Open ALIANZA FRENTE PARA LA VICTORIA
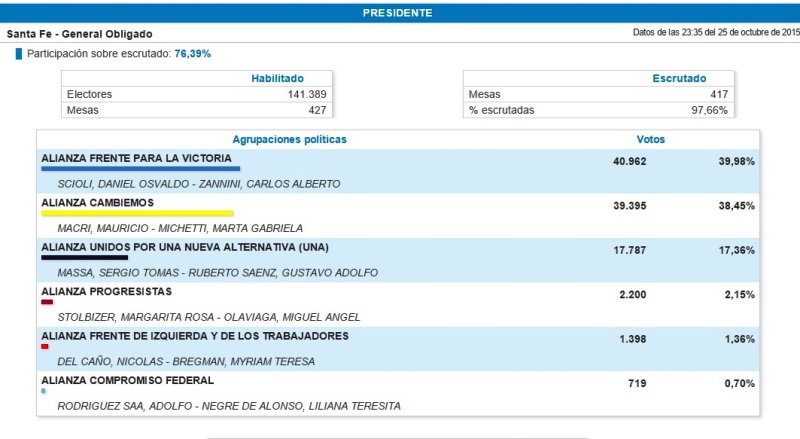Viewport: 800px width, 439px height. point(136,158)
